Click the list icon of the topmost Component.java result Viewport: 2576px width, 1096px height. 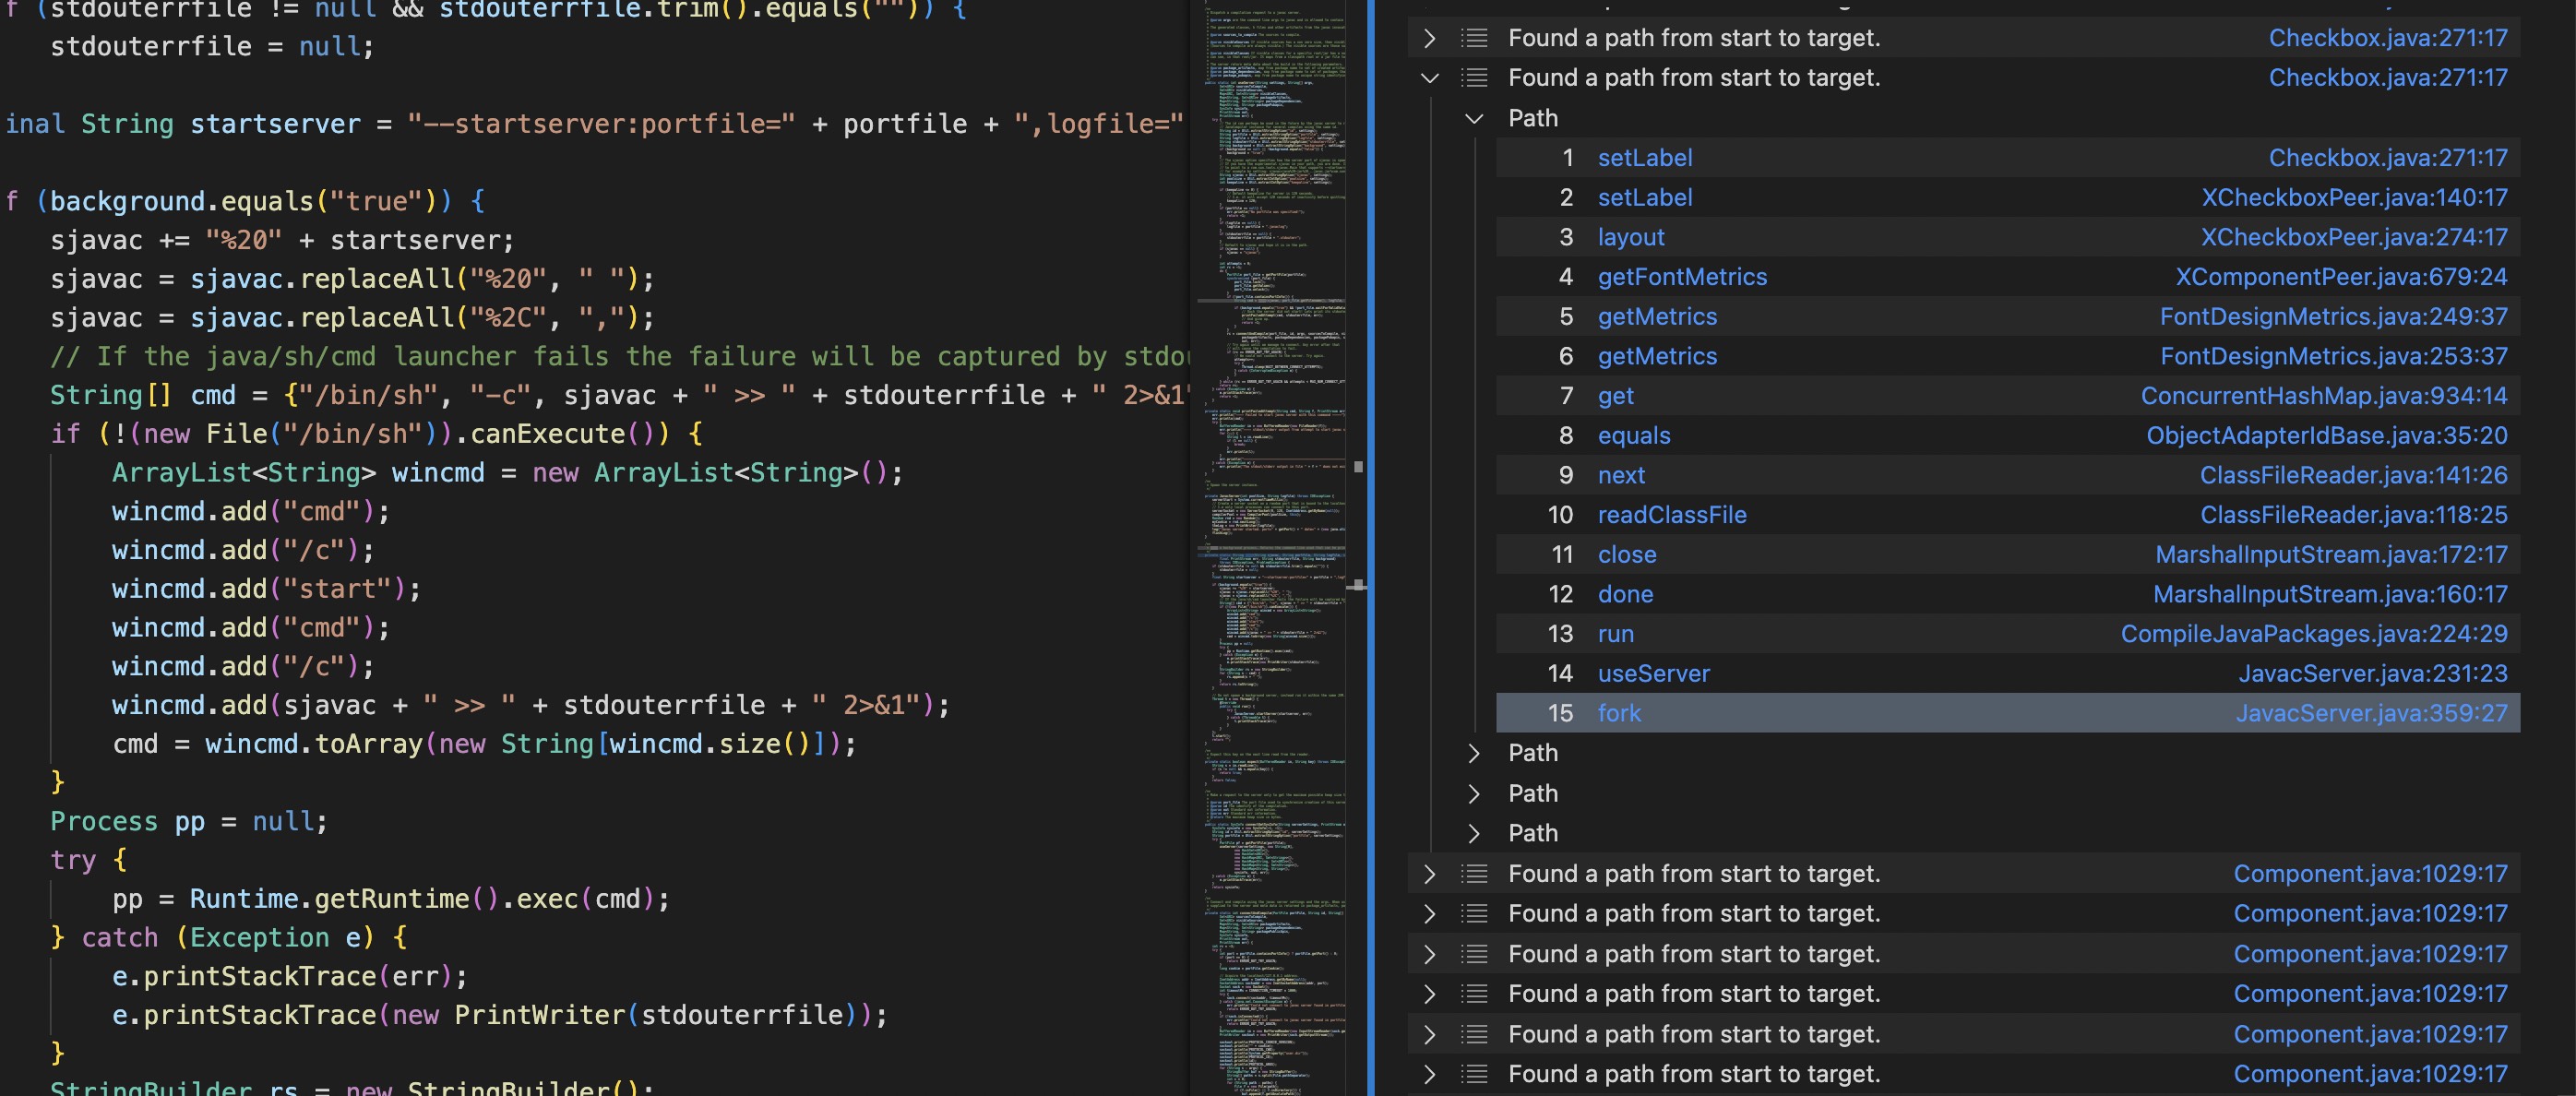pos(1474,874)
